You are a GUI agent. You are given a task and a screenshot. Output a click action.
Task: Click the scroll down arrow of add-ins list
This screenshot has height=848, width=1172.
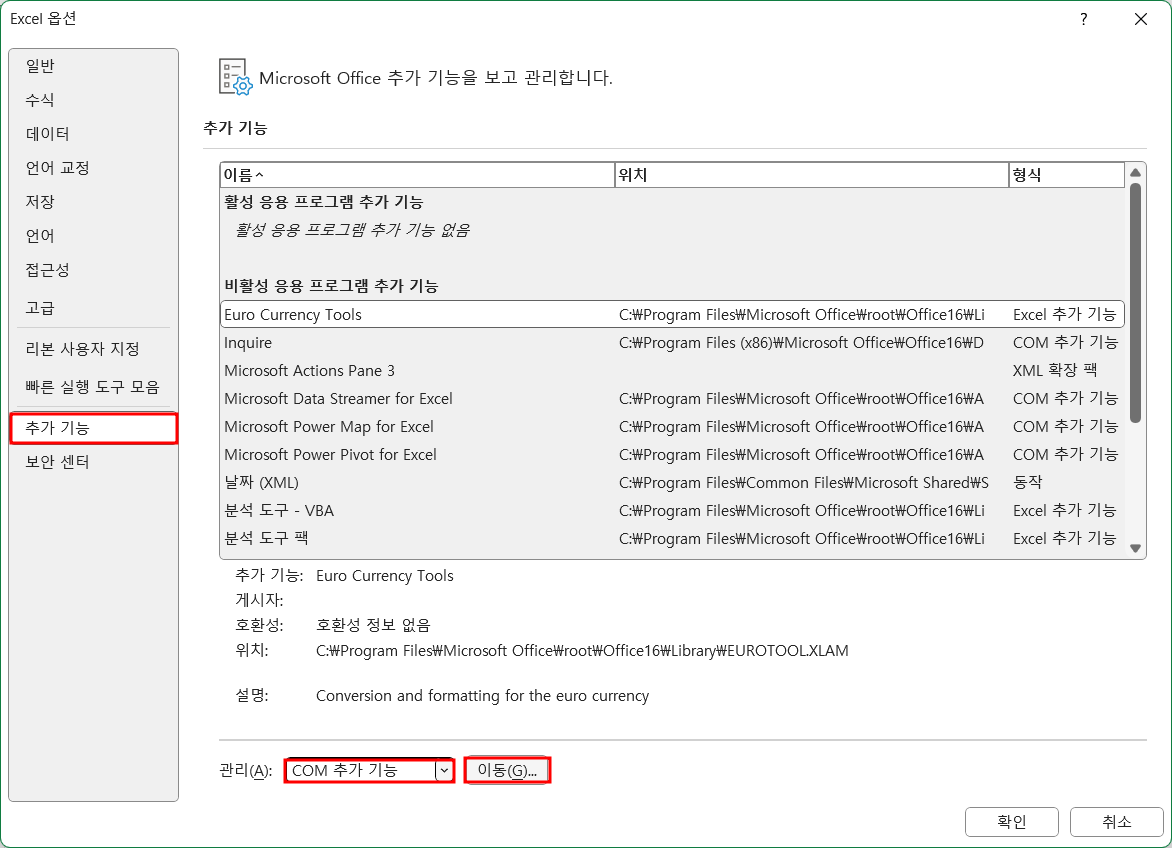coord(1135,548)
